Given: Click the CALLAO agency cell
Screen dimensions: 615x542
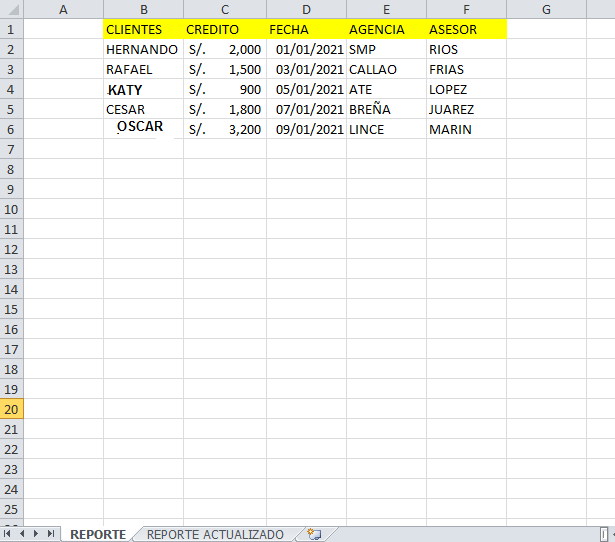Looking at the screenshot, I should point(387,69).
